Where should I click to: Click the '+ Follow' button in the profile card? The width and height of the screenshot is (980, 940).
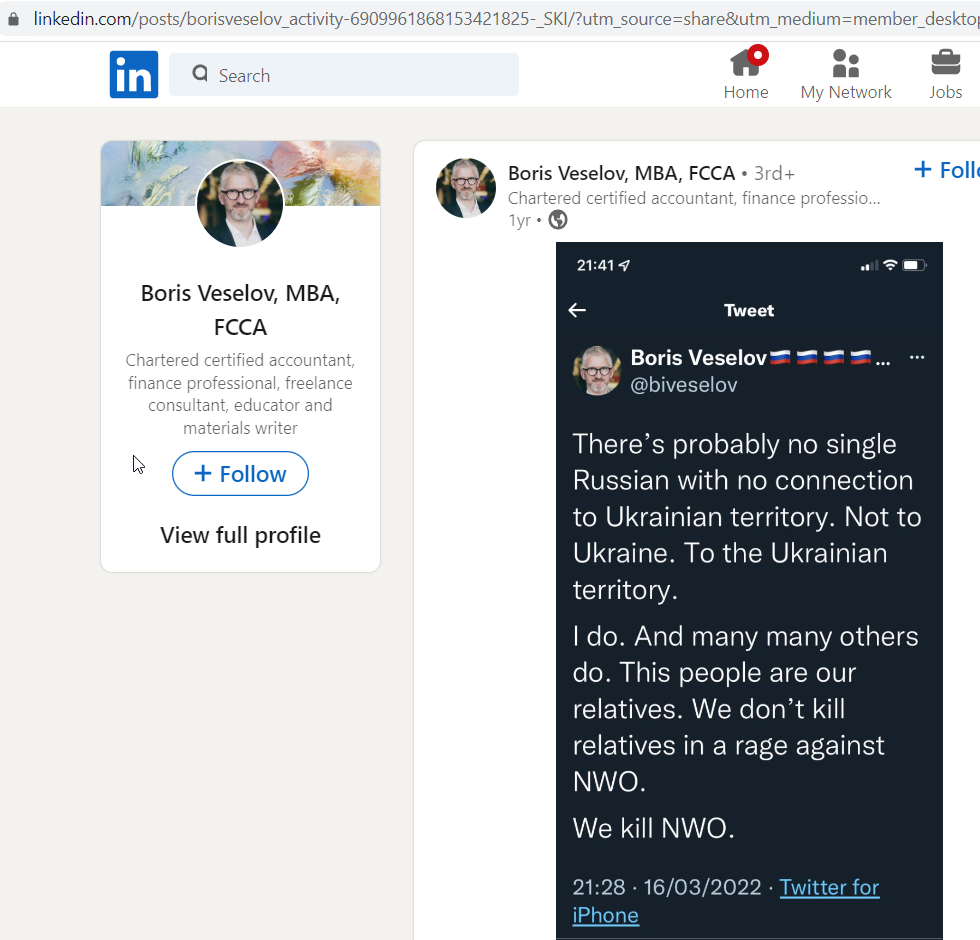coord(240,473)
